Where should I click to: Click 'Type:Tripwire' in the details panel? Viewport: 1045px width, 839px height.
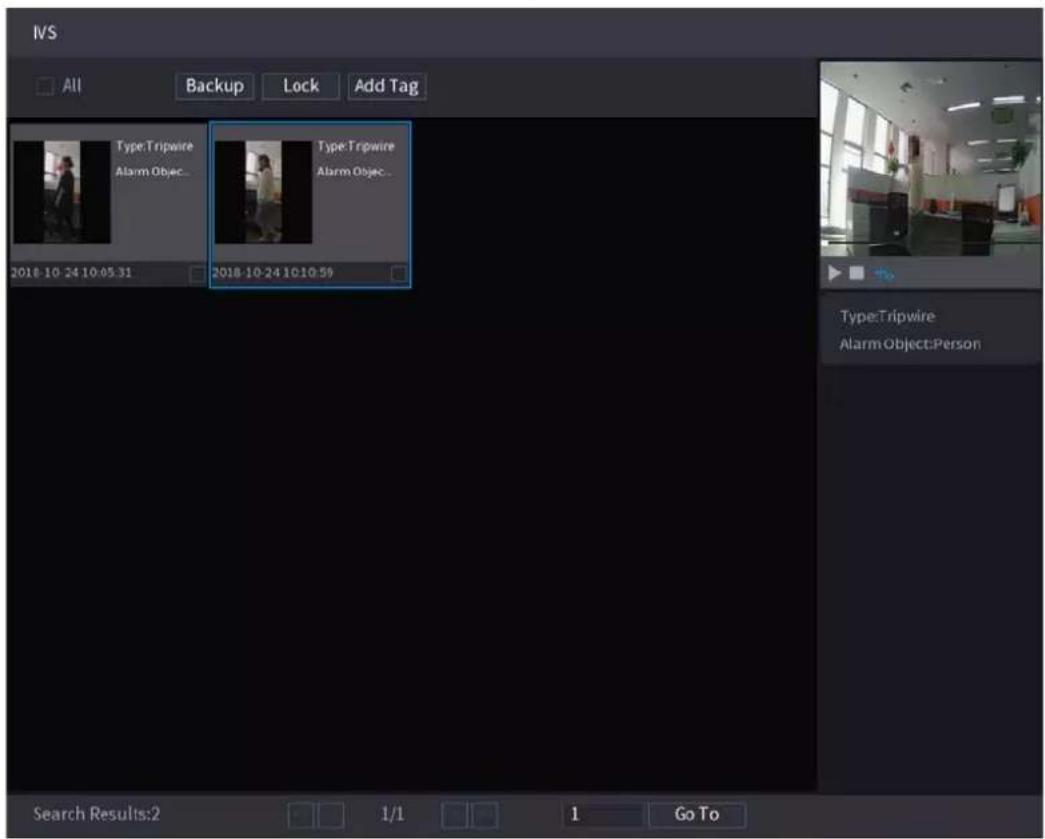coord(887,316)
